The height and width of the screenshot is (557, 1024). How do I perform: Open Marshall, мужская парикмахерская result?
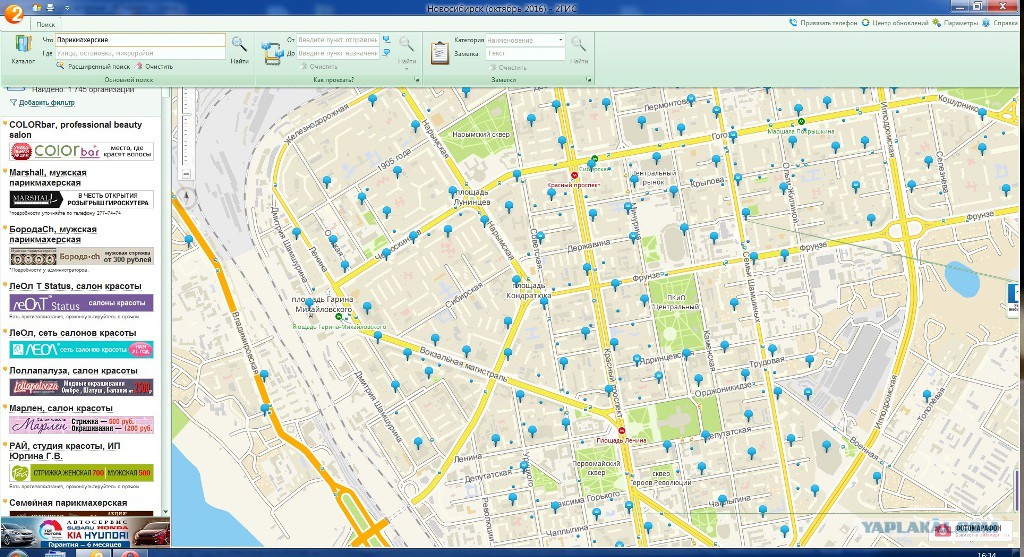click(48, 178)
